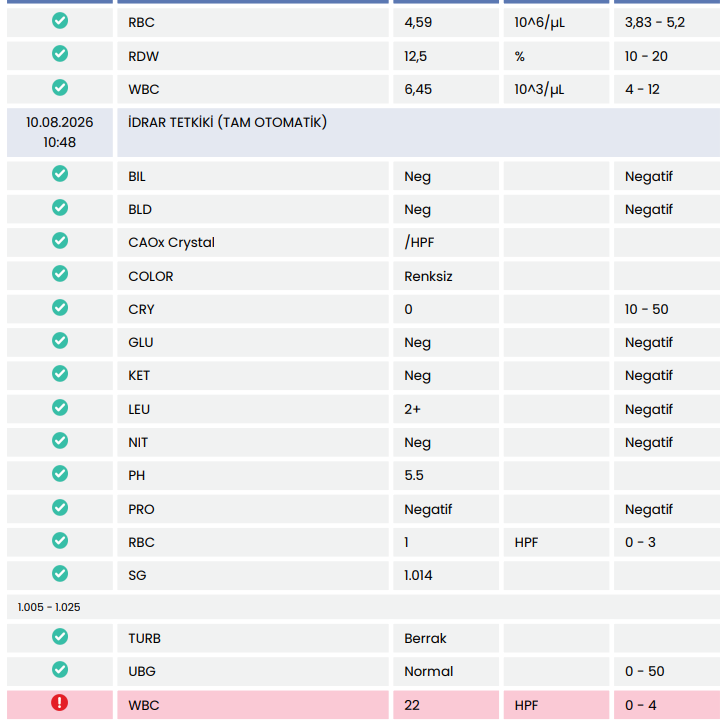Select the green check beside NIT

tap(60, 441)
